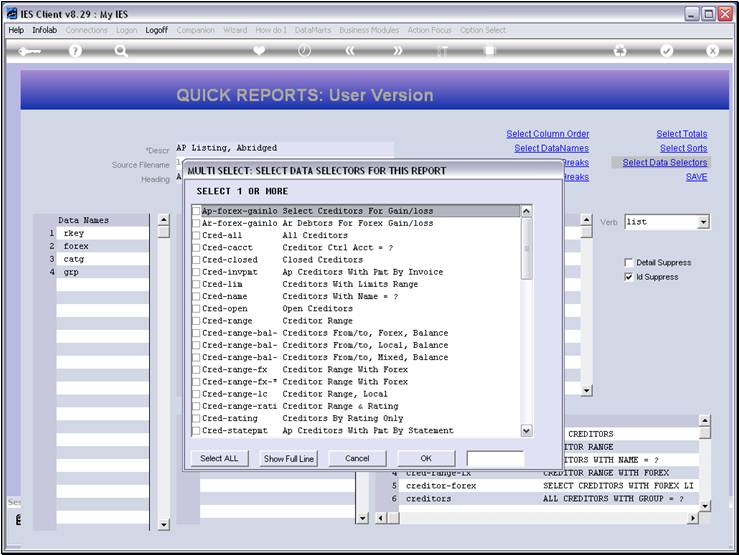Image resolution: width=739 pixels, height=555 pixels.
Task: Check the Cred-cacct selector box
Action: point(196,247)
